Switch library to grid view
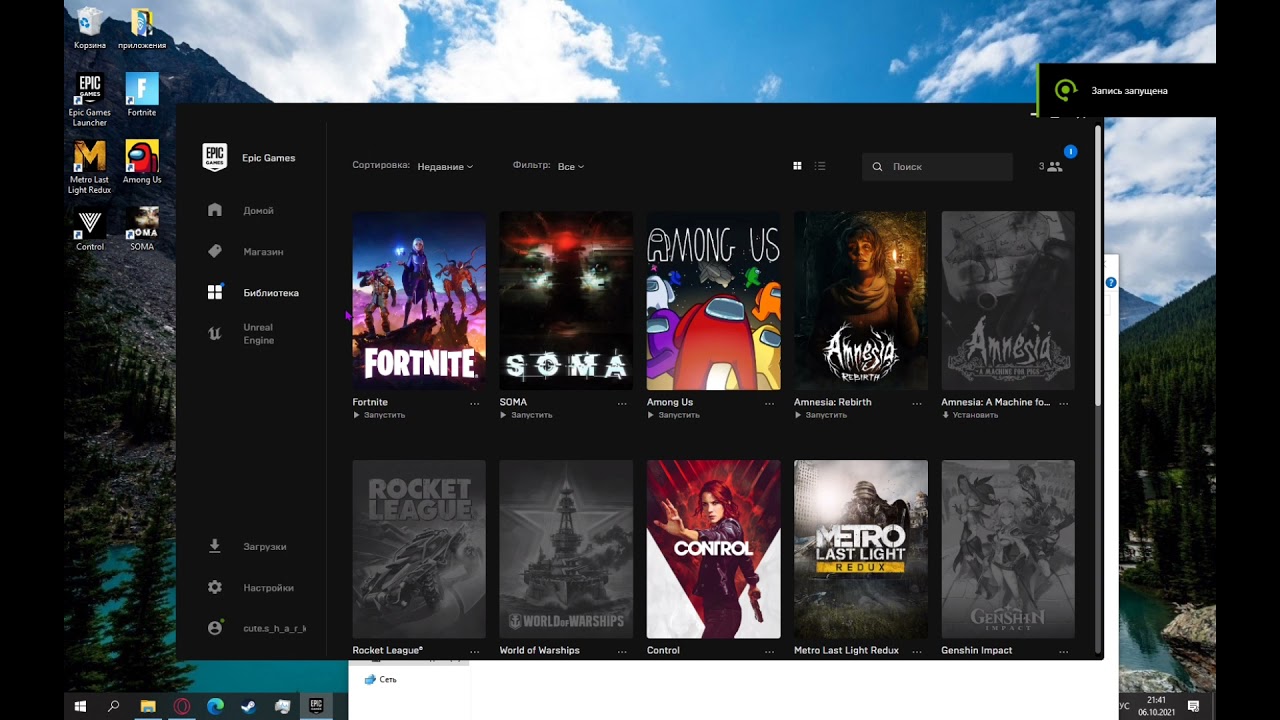The image size is (1280, 720). pyautogui.click(x=797, y=166)
